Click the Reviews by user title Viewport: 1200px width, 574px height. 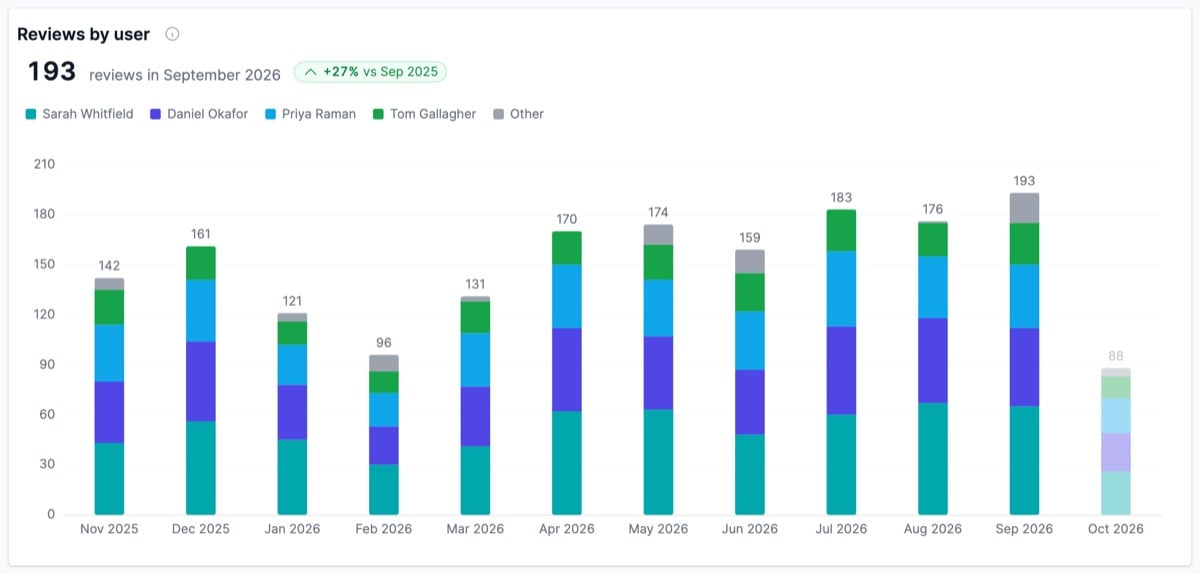point(84,34)
